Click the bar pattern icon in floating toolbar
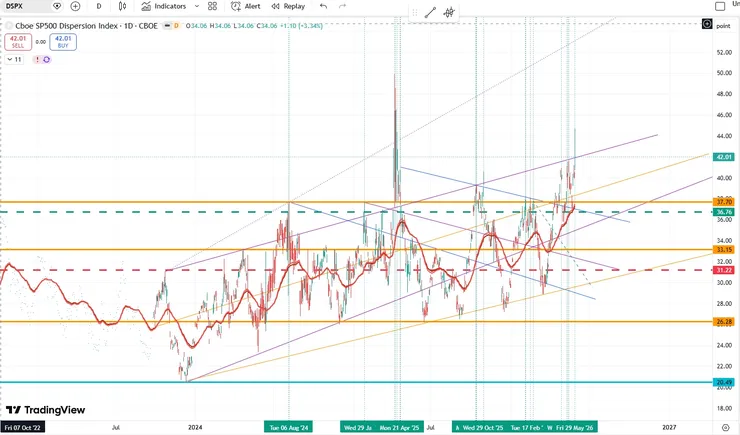The image size is (740, 435). (x=449, y=13)
